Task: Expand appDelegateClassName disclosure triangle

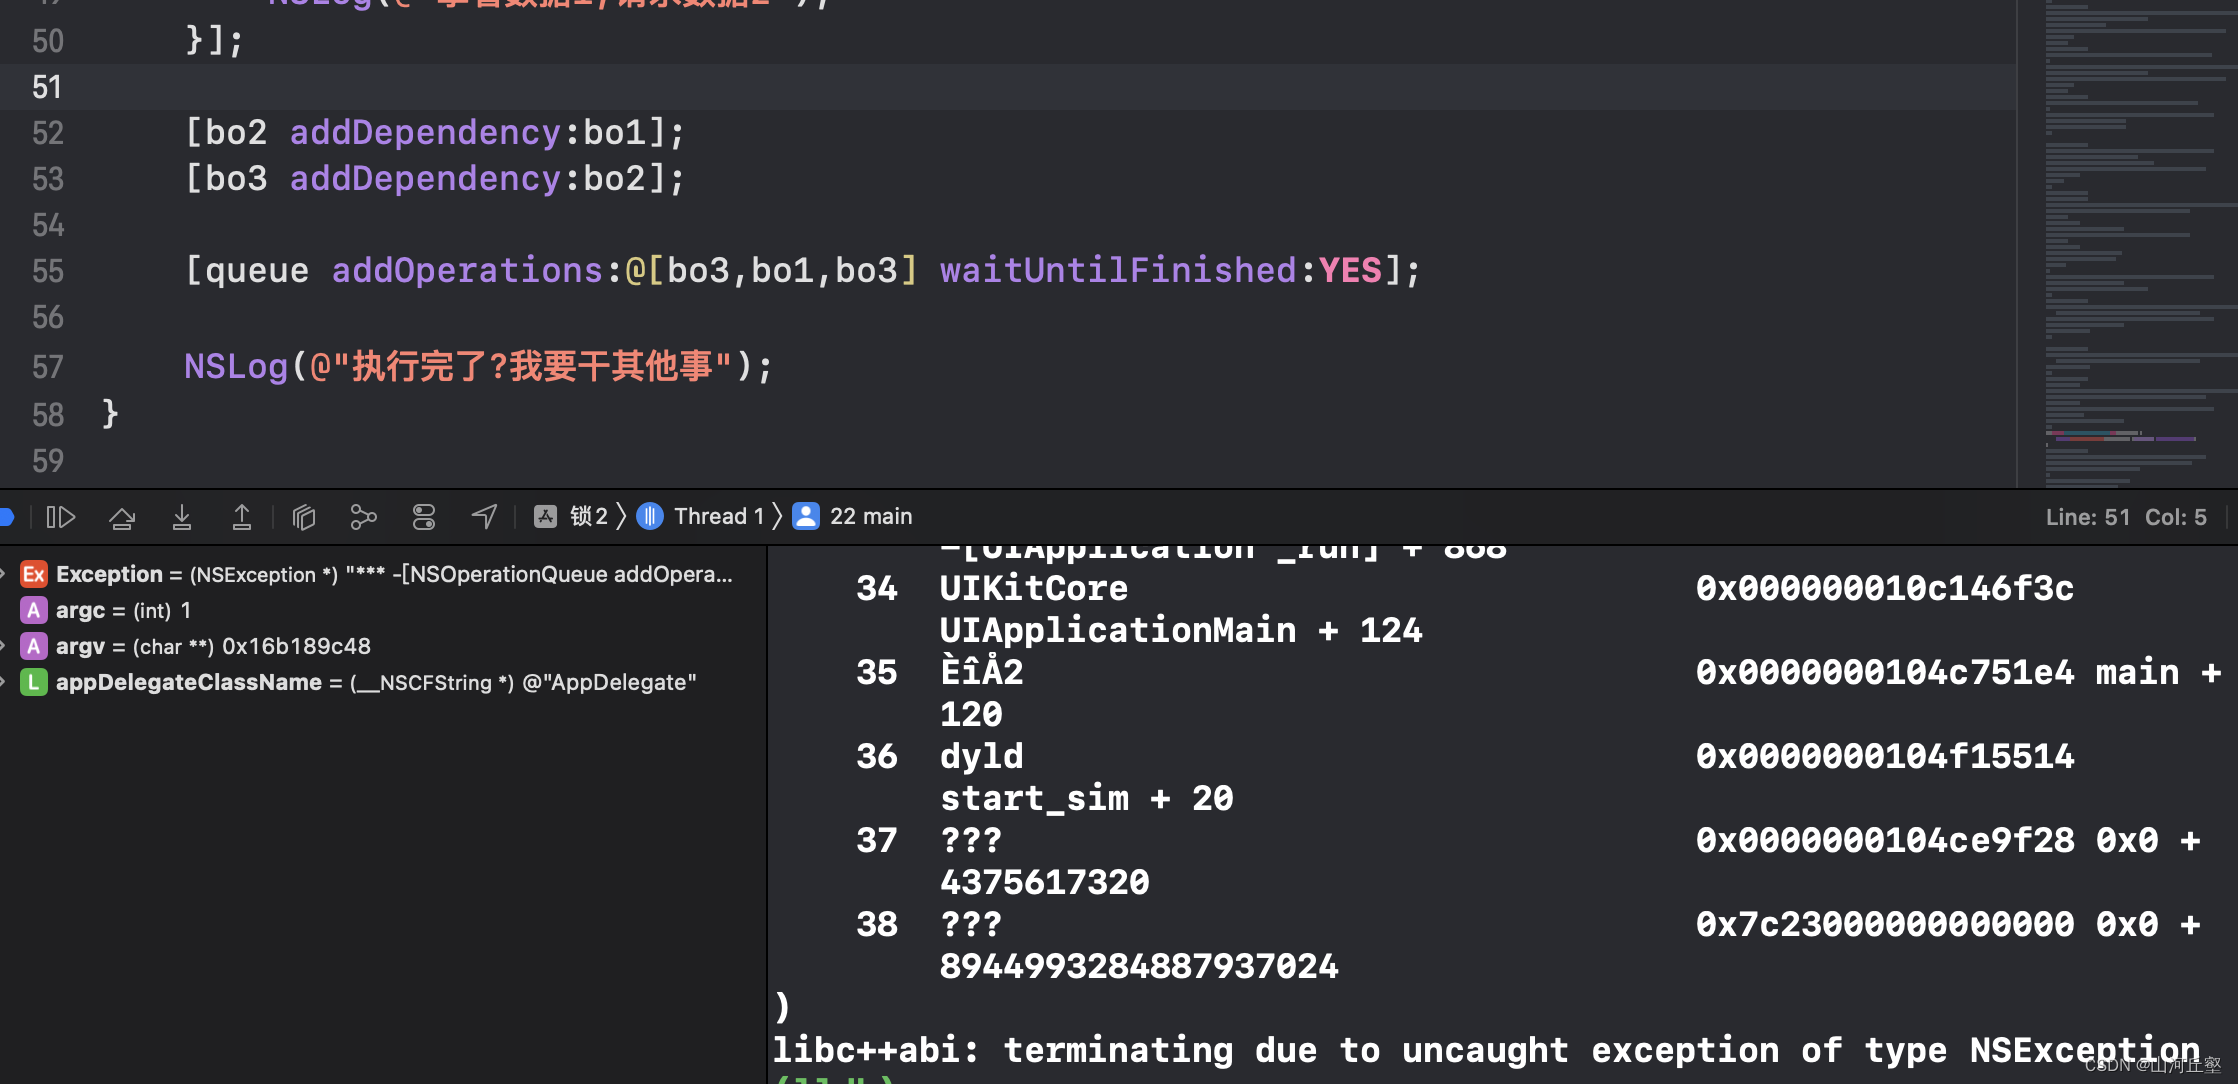Action: point(4,682)
